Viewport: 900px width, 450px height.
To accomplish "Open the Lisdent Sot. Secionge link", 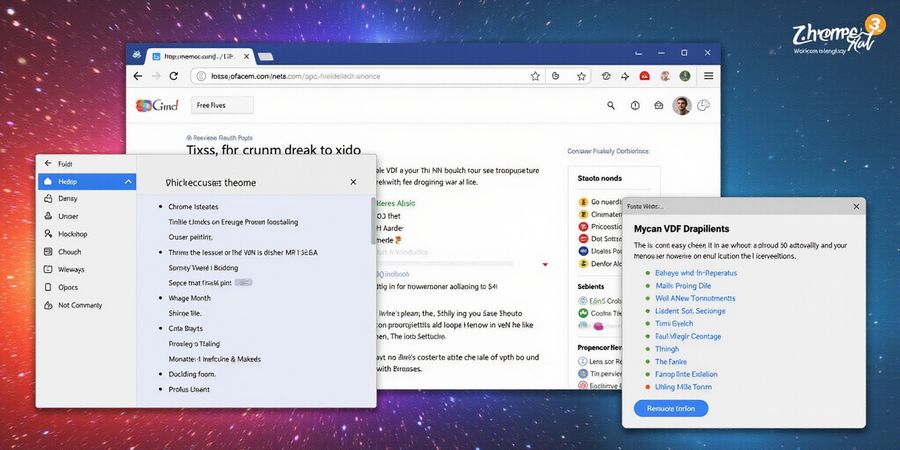I will point(690,311).
